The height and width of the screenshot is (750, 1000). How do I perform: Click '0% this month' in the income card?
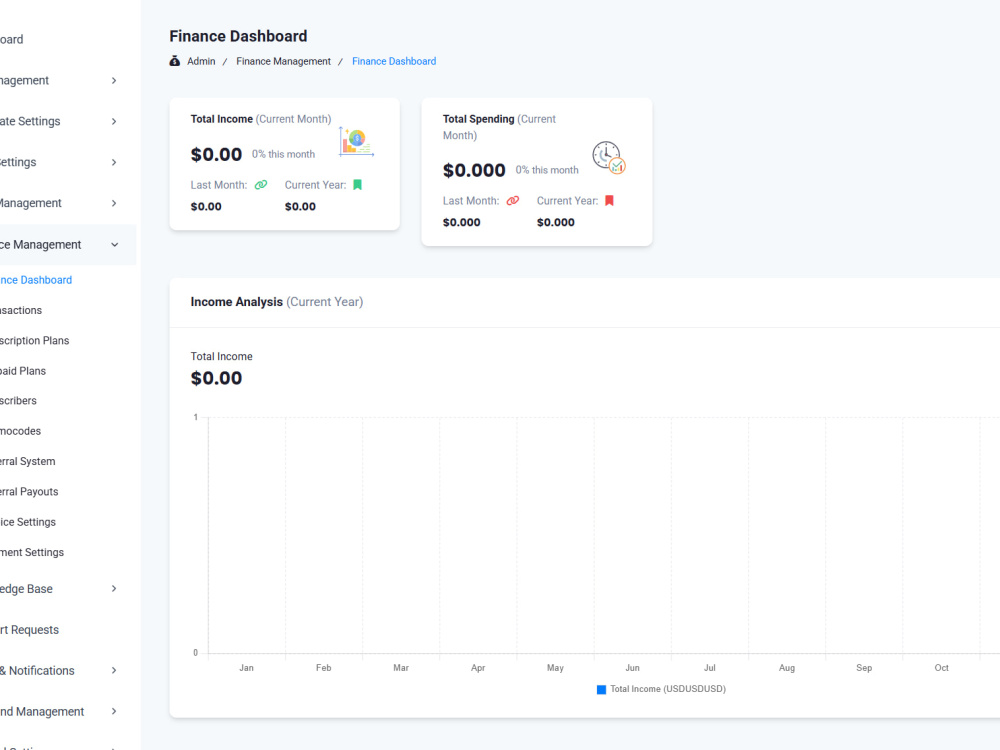coord(283,154)
